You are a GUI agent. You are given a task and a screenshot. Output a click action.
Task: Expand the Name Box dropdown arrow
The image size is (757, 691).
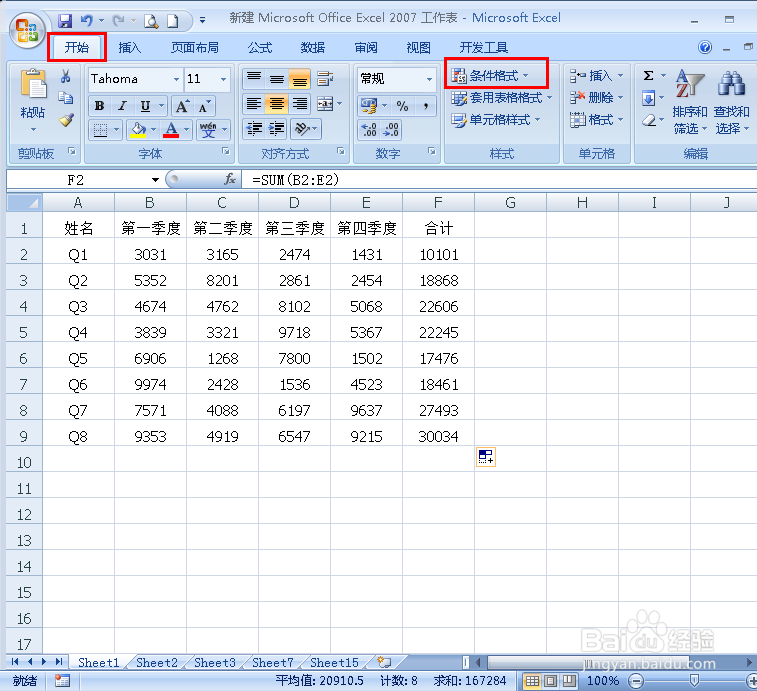[155, 180]
